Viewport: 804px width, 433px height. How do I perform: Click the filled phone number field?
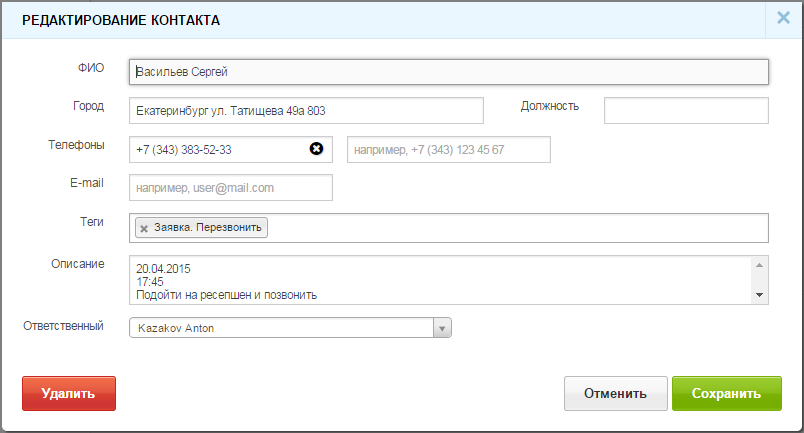pos(231,149)
